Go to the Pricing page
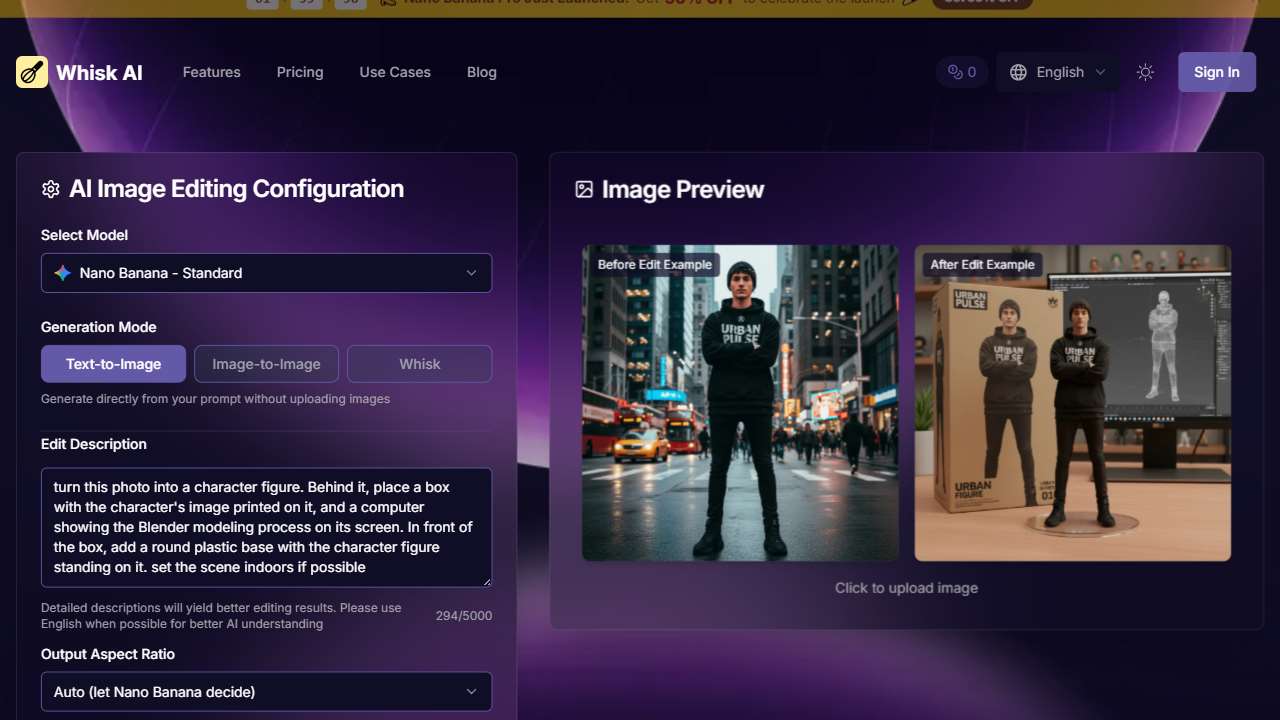This screenshot has width=1280, height=720. [x=300, y=72]
